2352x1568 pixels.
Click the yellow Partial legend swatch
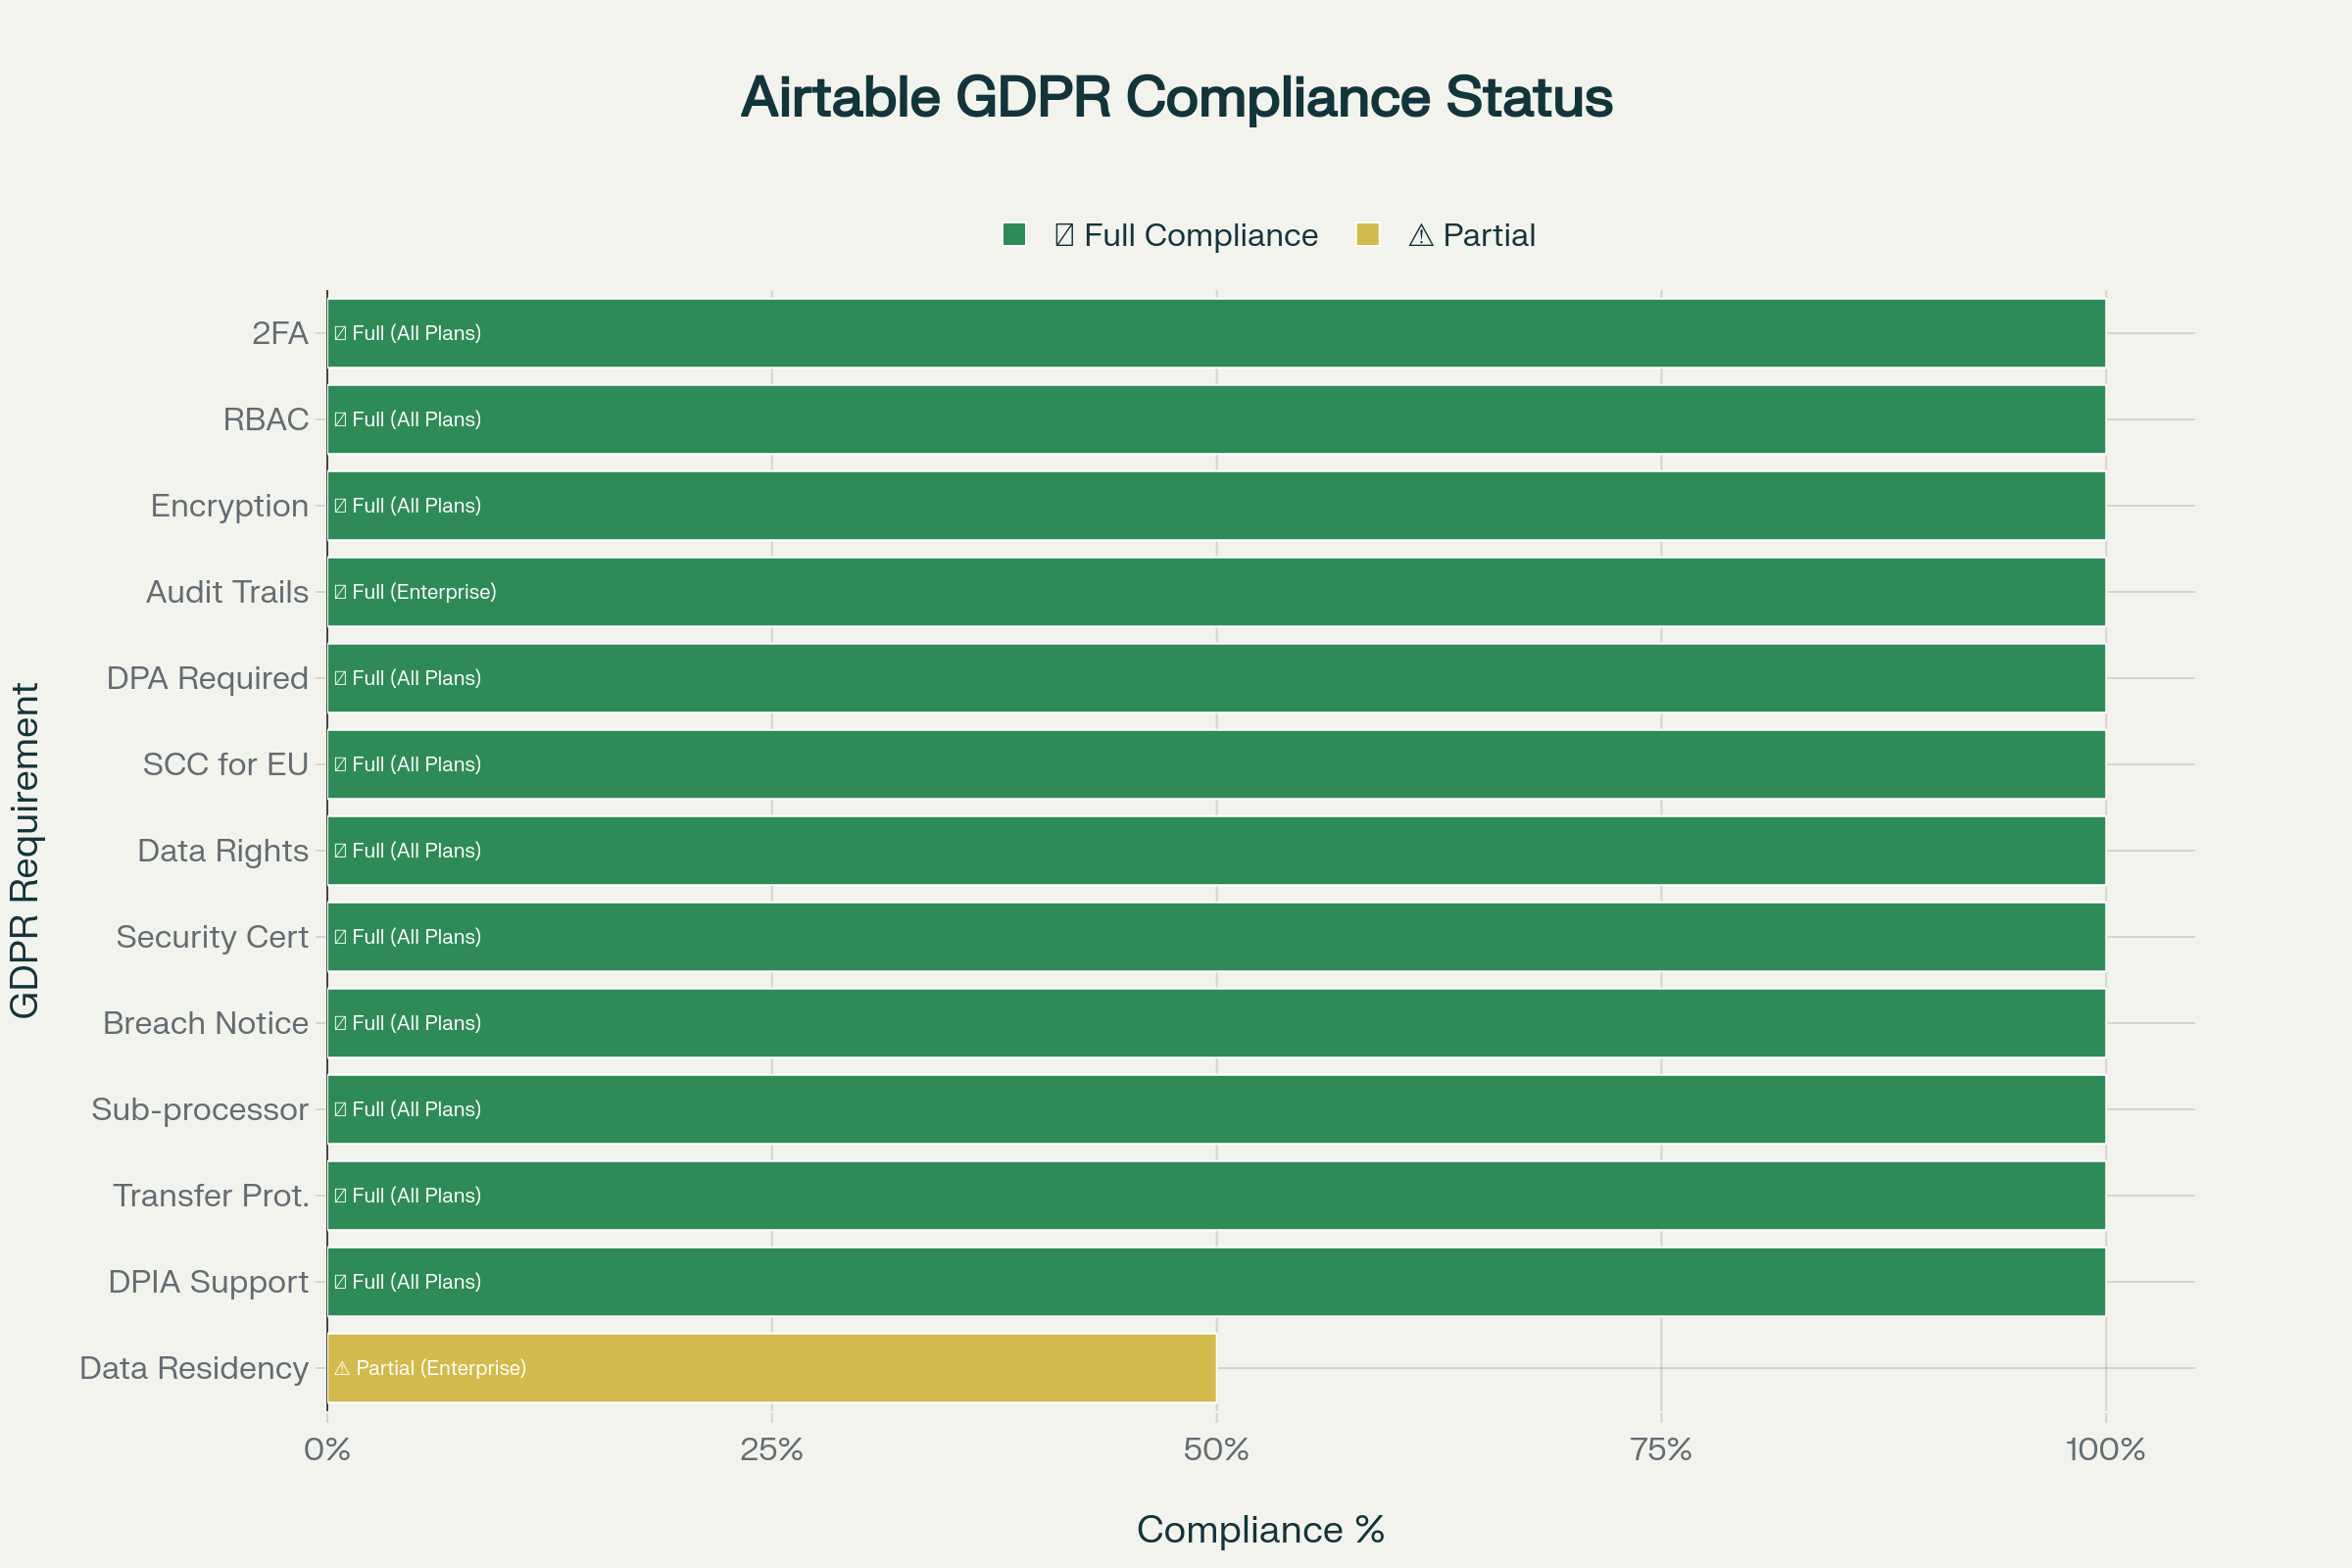pyautogui.click(x=1367, y=235)
